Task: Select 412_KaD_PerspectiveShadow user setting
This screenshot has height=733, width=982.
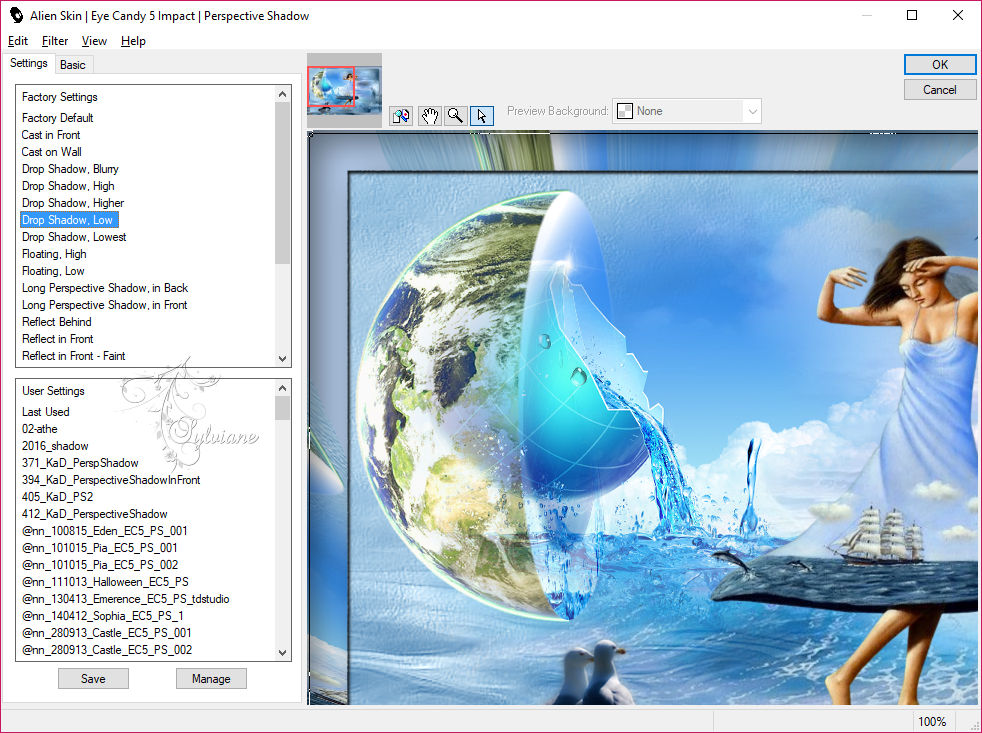Action: (x=95, y=513)
